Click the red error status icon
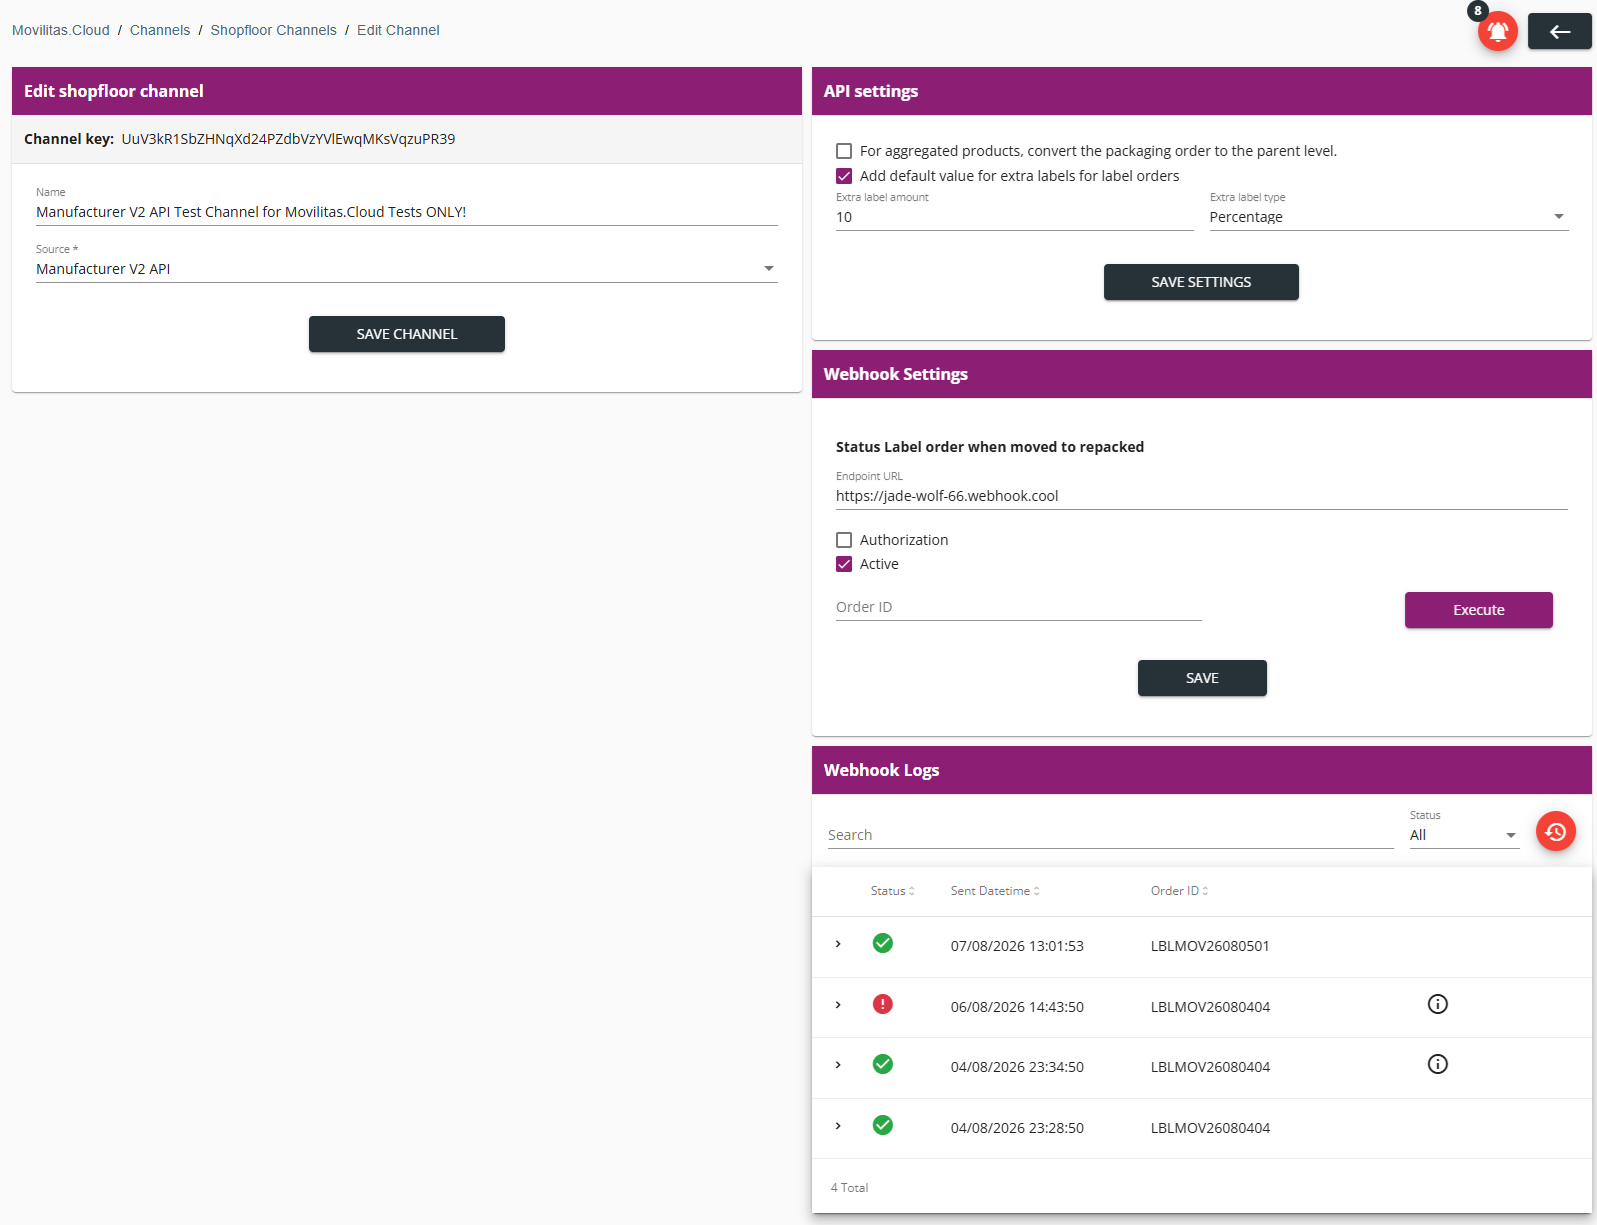 click(x=882, y=1004)
